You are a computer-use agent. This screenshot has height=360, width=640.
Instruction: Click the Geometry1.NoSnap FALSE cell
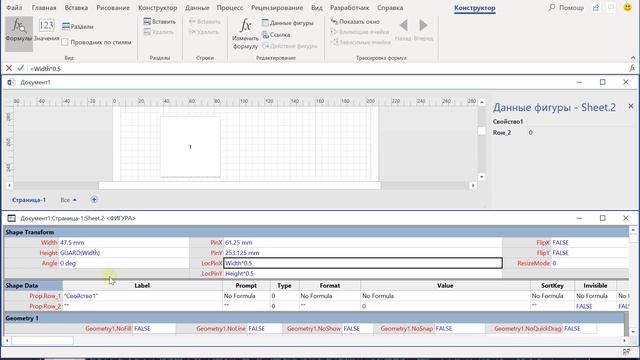tap(459, 329)
